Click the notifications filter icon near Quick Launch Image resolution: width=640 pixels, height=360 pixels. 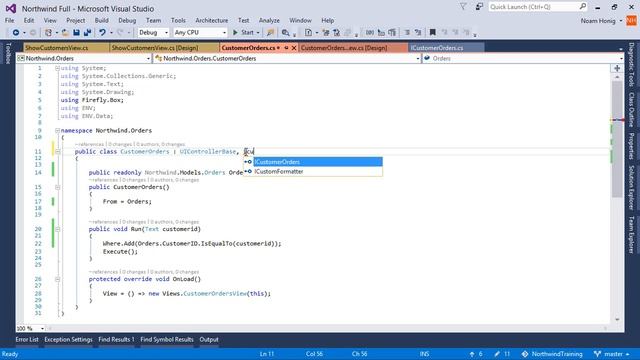click(x=463, y=7)
